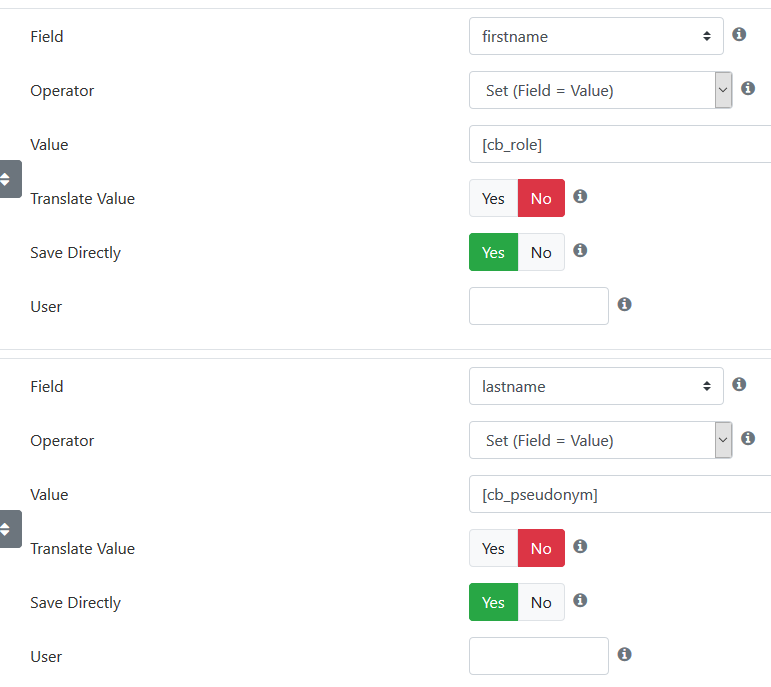Grab the reorder handle of the lastname row
771x687 pixels.
click(10, 529)
